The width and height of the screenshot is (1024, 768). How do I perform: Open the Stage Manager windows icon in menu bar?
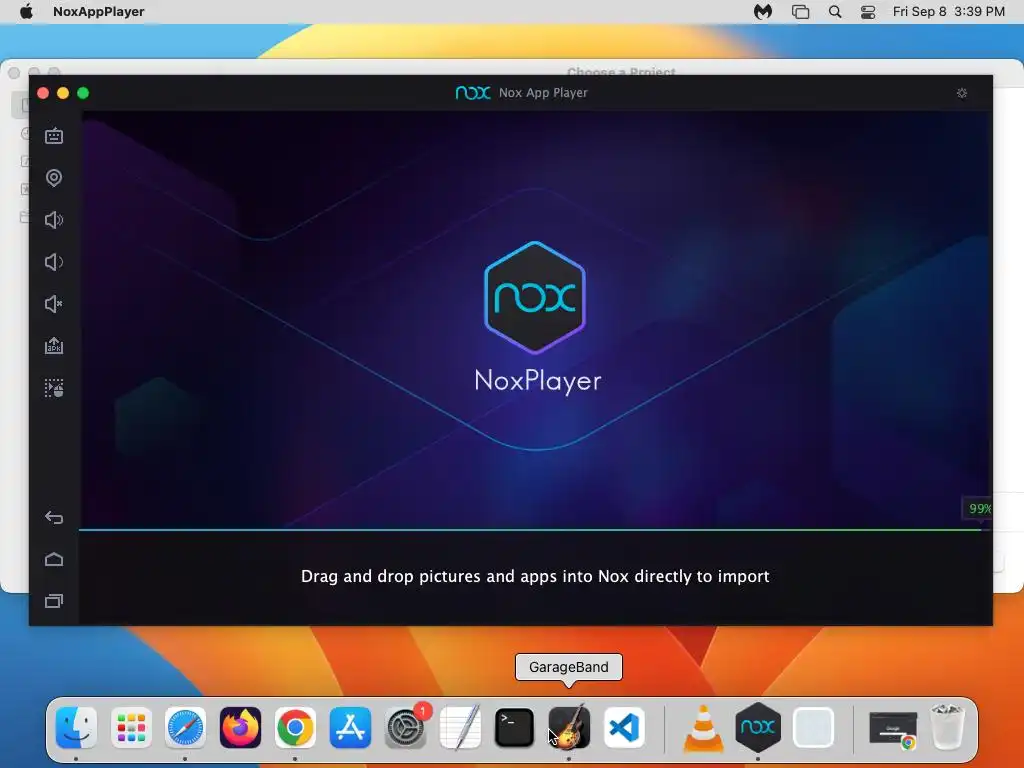click(x=800, y=11)
